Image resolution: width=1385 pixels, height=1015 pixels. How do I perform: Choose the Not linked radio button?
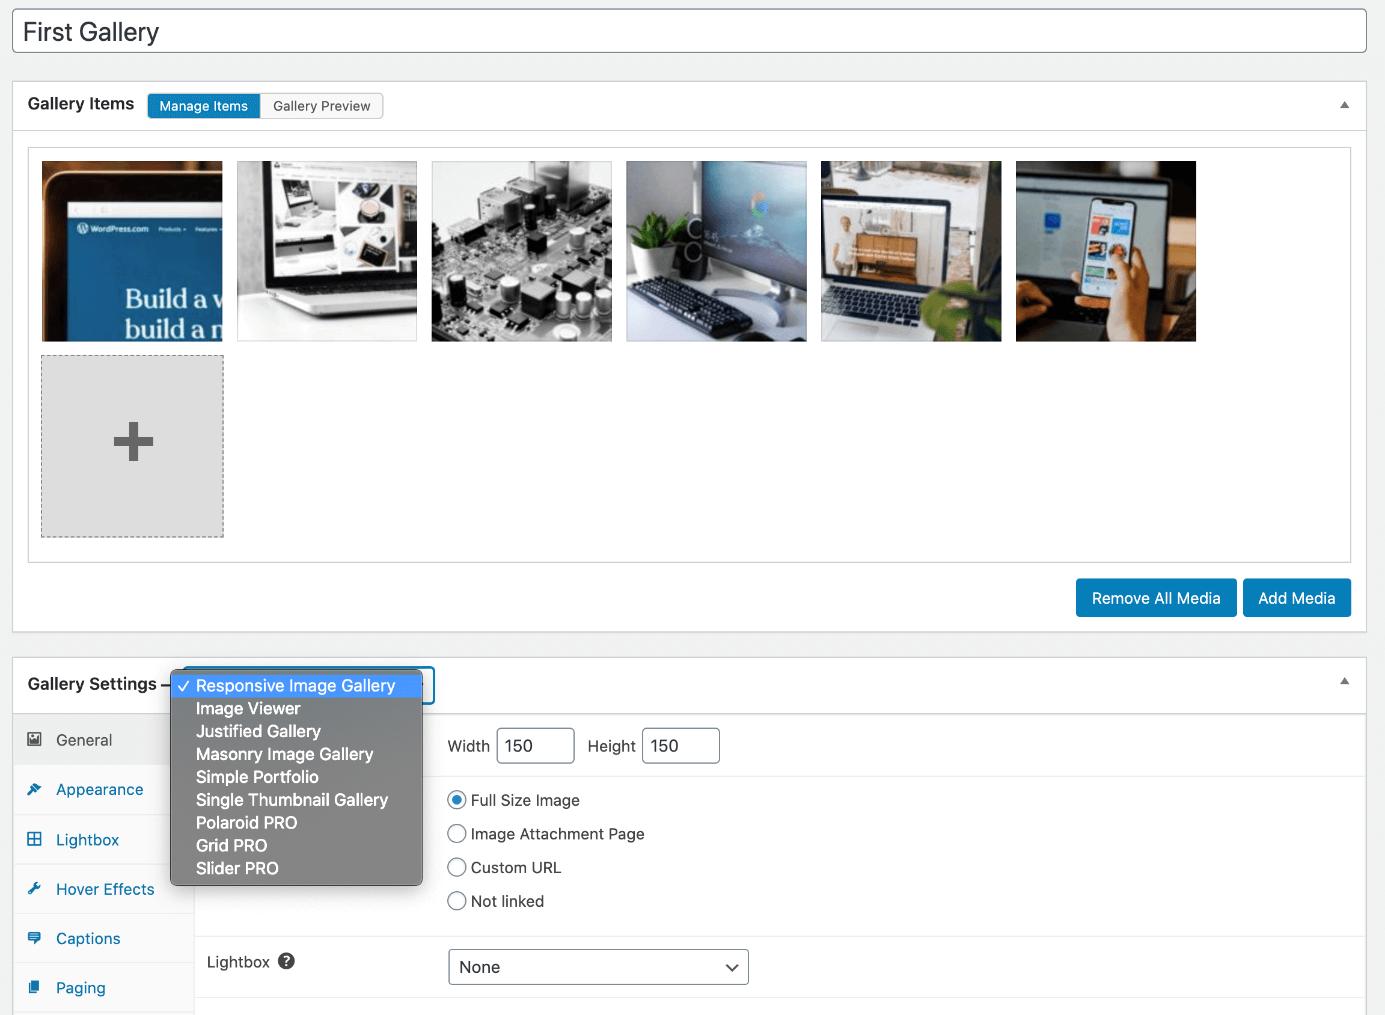[457, 901]
